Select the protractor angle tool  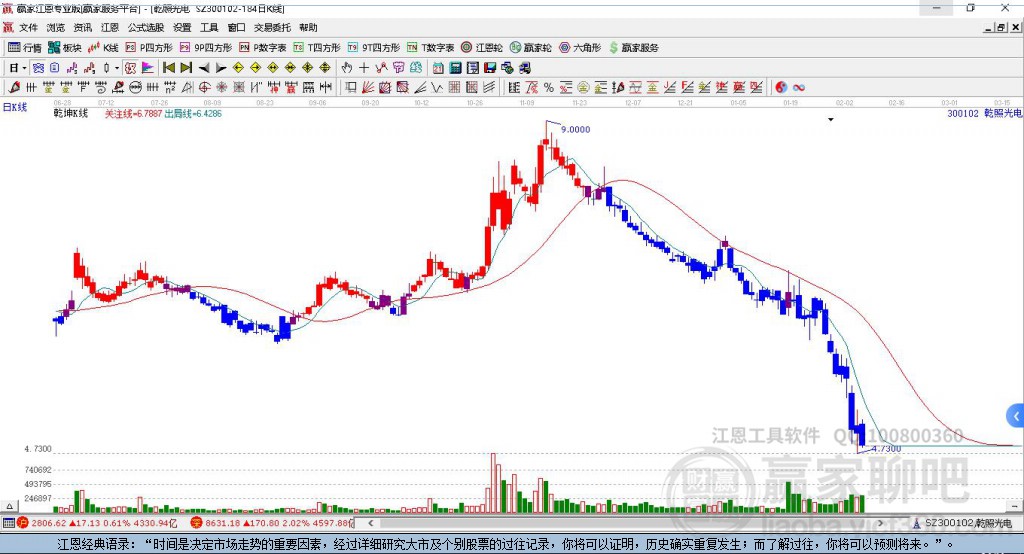(x=186, y=88)
